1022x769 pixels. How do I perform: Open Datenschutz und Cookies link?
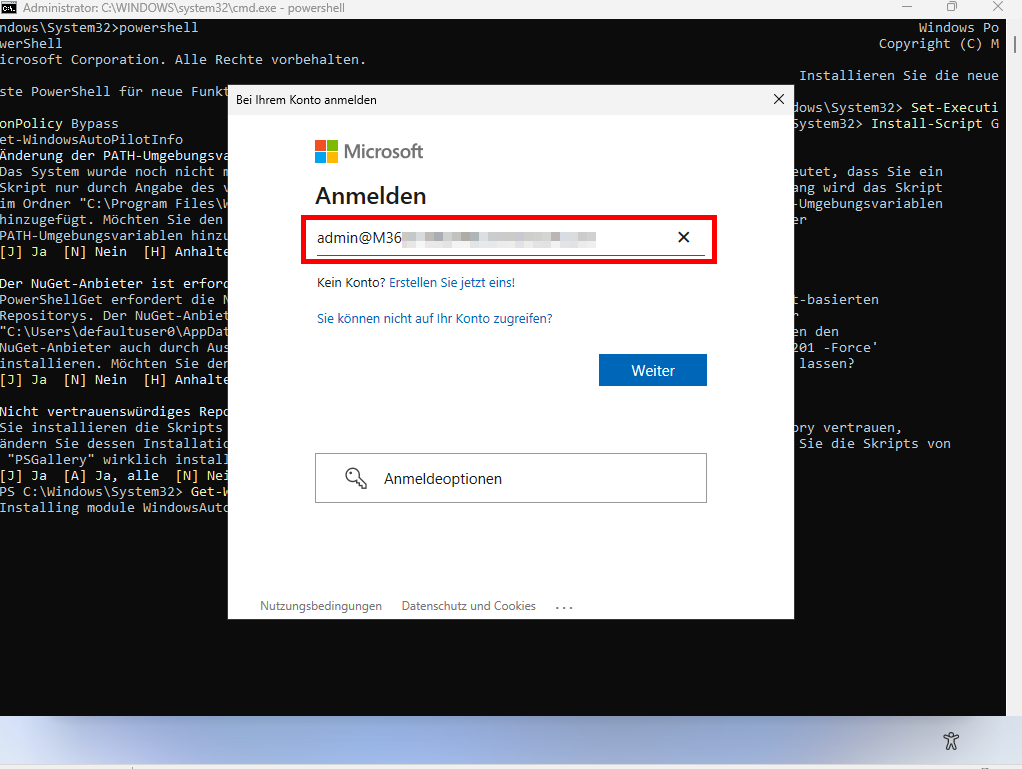[x=469, y=605]
